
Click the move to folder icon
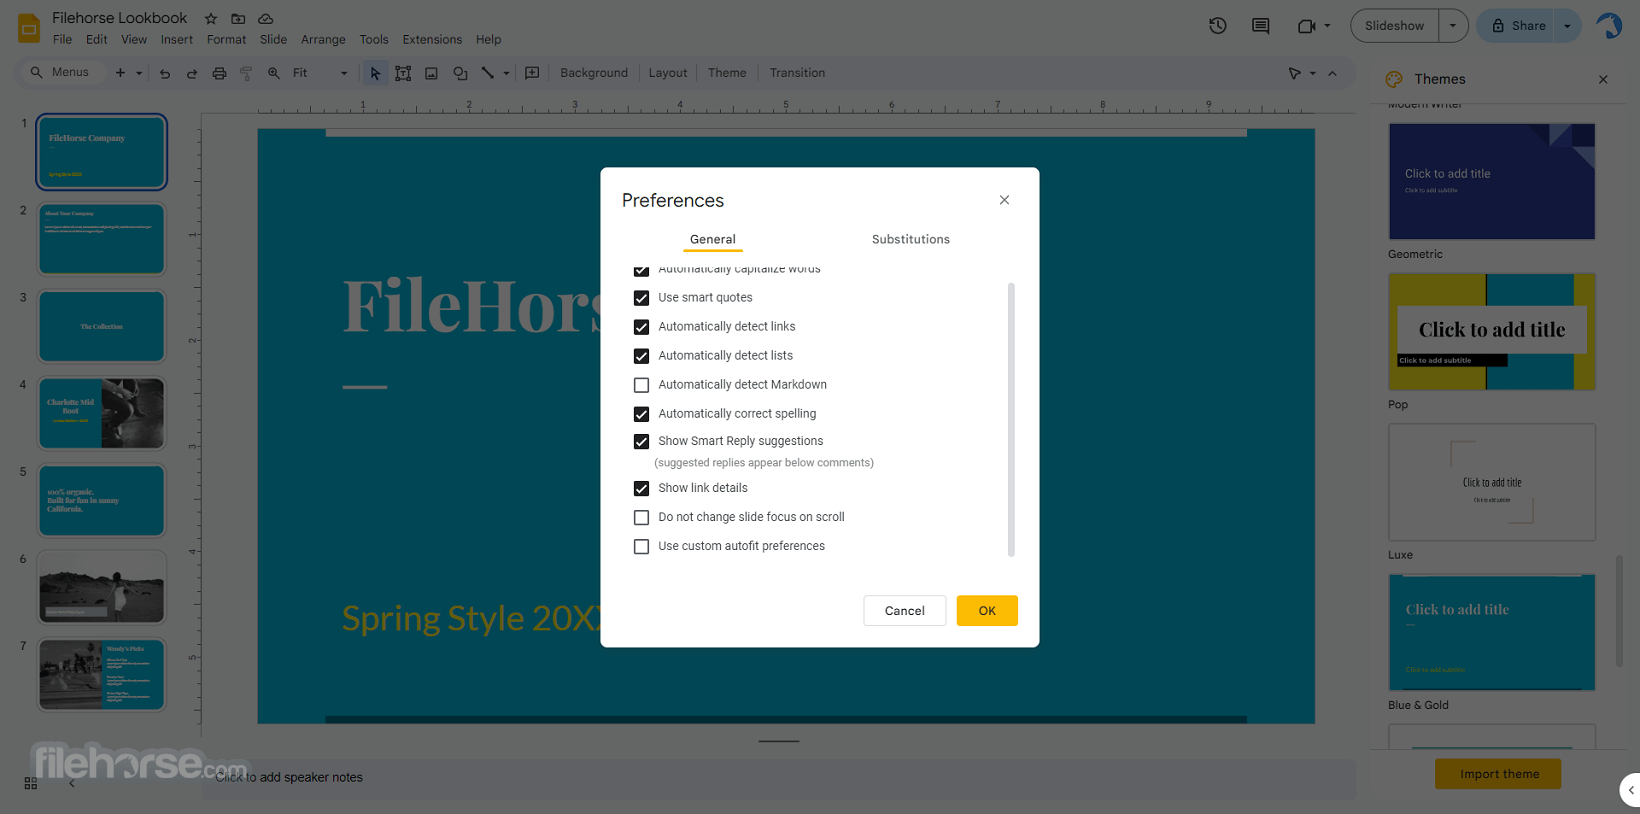(238, 19)
